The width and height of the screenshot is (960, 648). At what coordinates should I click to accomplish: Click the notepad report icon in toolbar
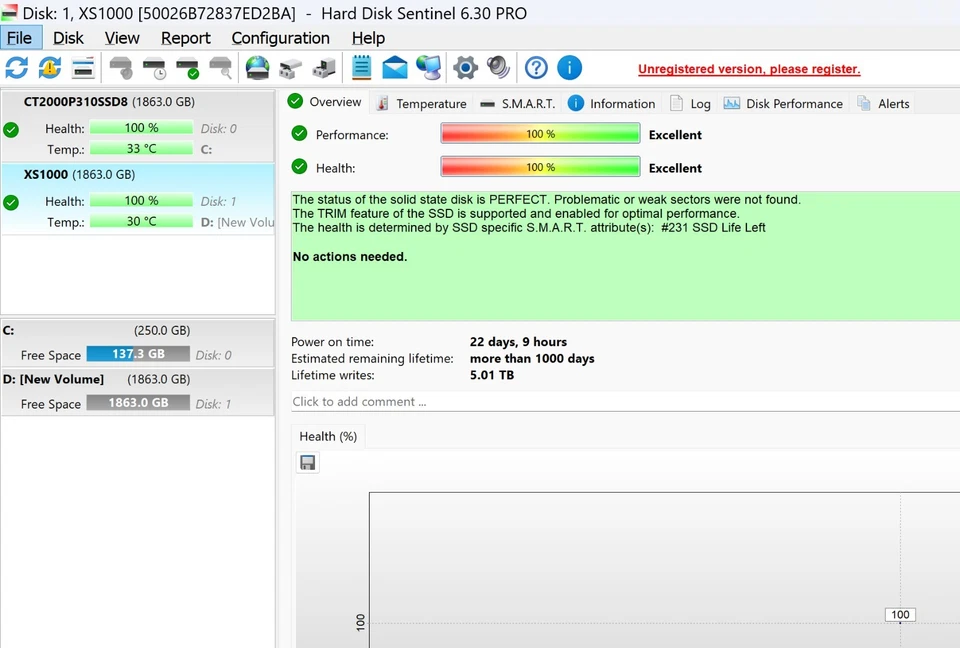tap(361, 67)
